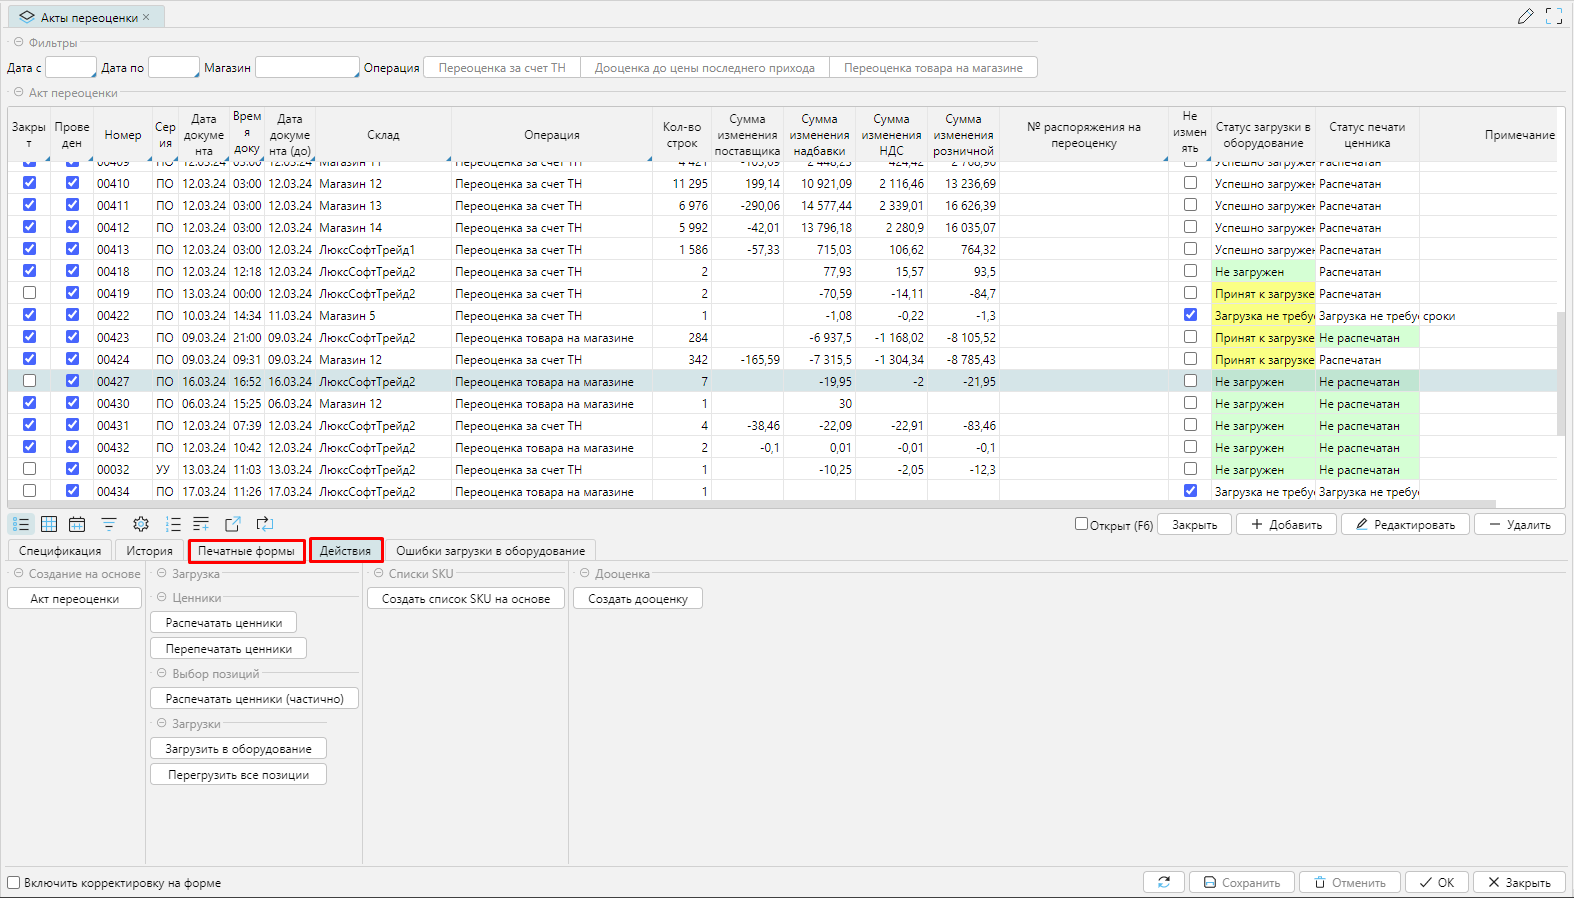This screenshot has height=898, width=1574.
Task: Open the 'Печатные формы' tab
Action: click(x=246, y=551)
